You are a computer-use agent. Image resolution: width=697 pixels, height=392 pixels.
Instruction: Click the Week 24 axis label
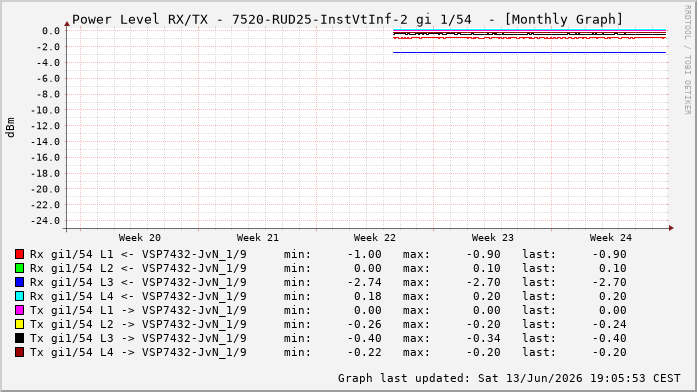pos(611,238)
